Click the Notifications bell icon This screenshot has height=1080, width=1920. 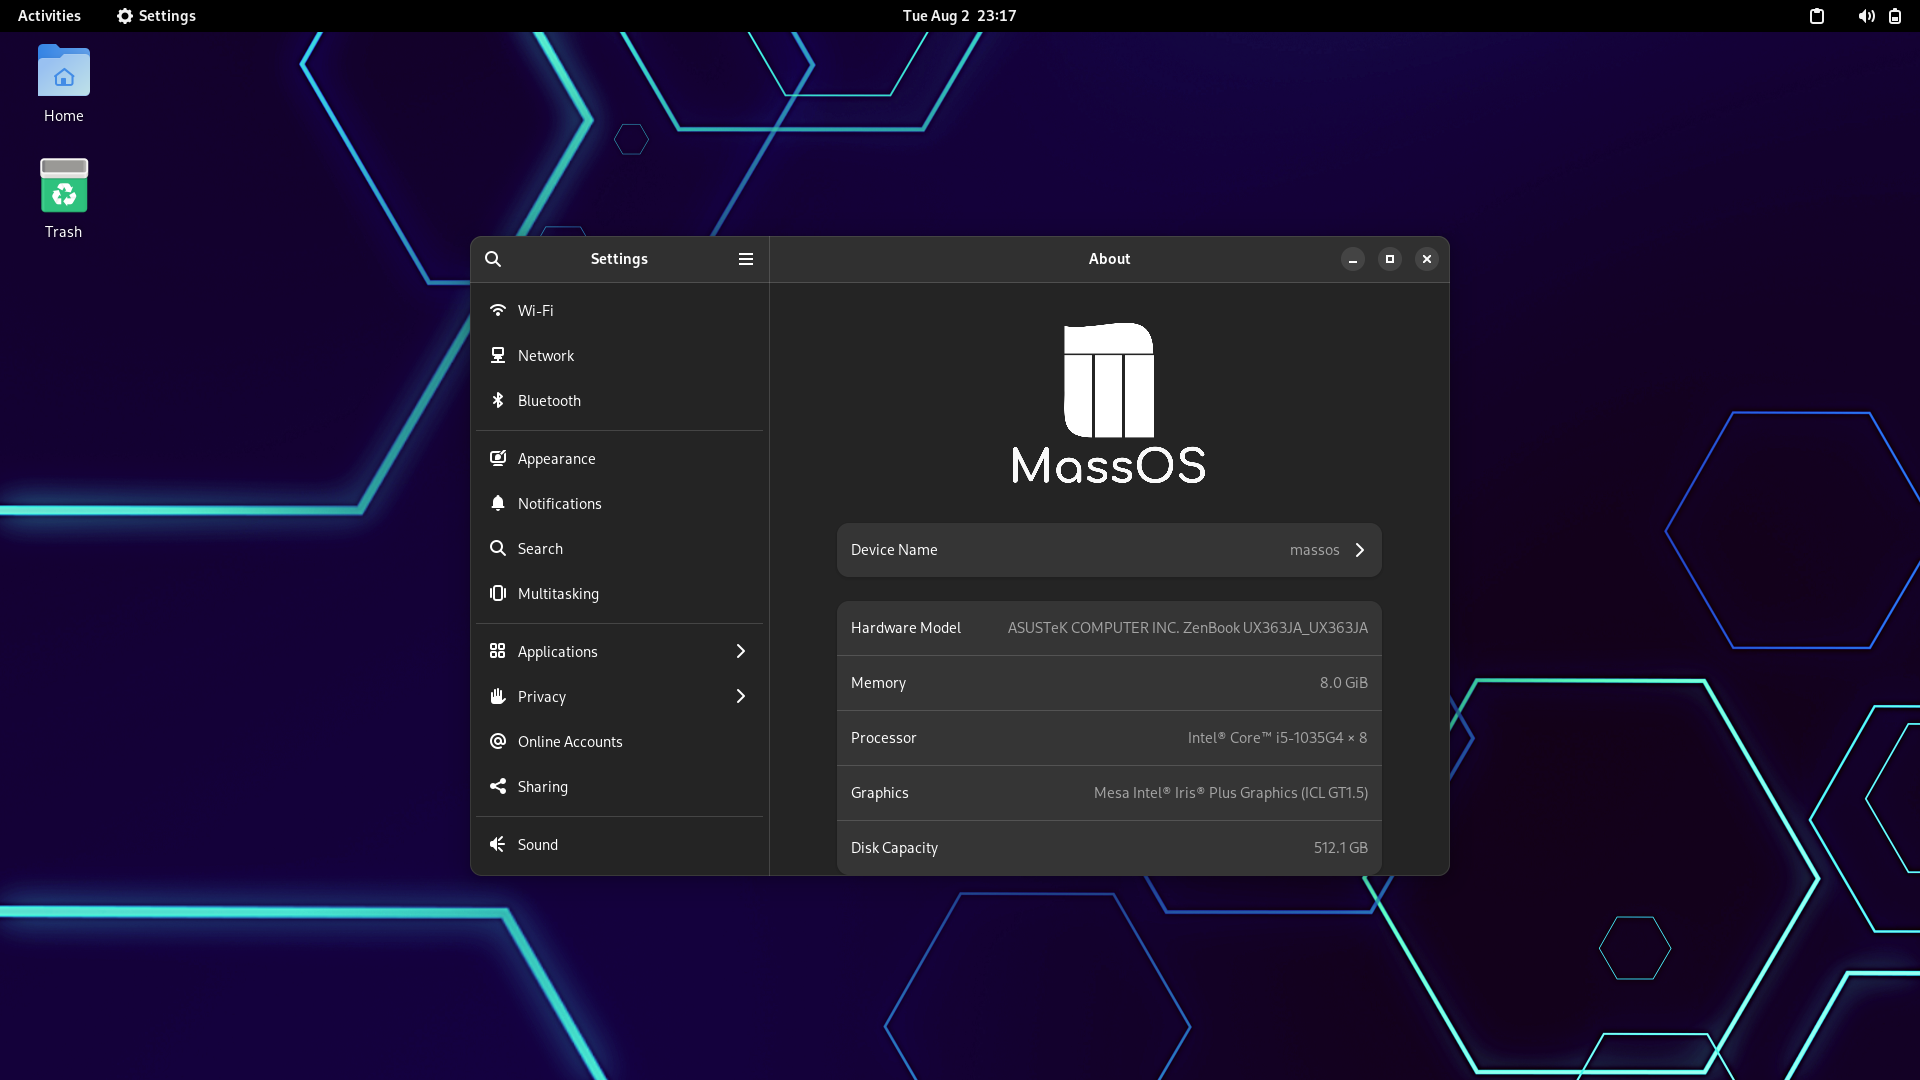pyautogui.click(x=497, y=503)
